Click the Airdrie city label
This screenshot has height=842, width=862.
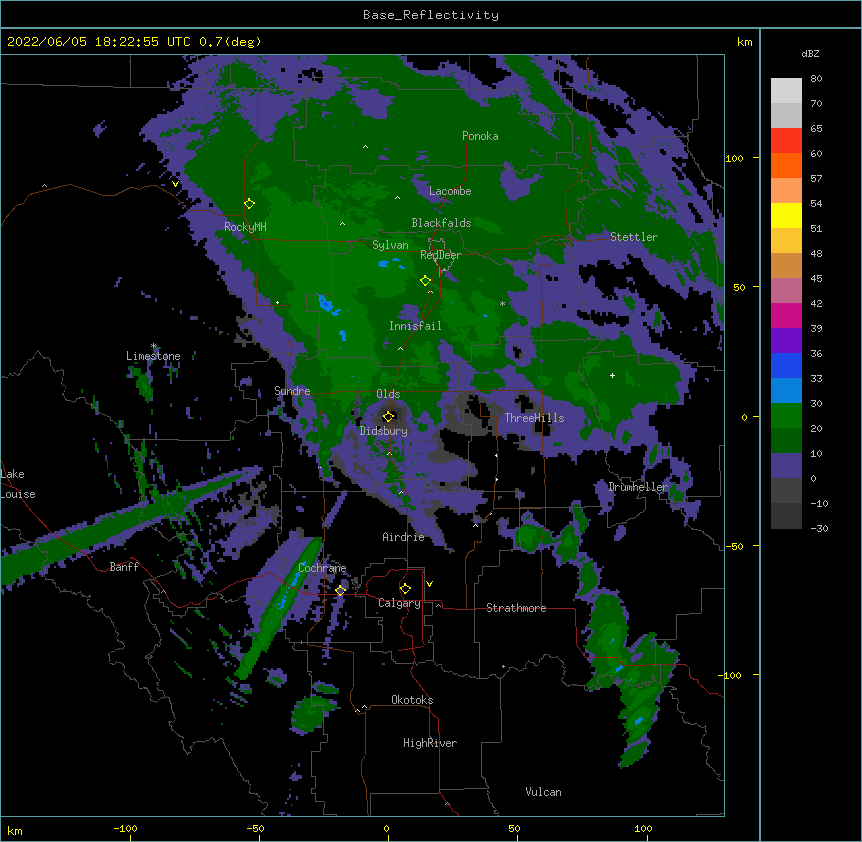point(403,537)
